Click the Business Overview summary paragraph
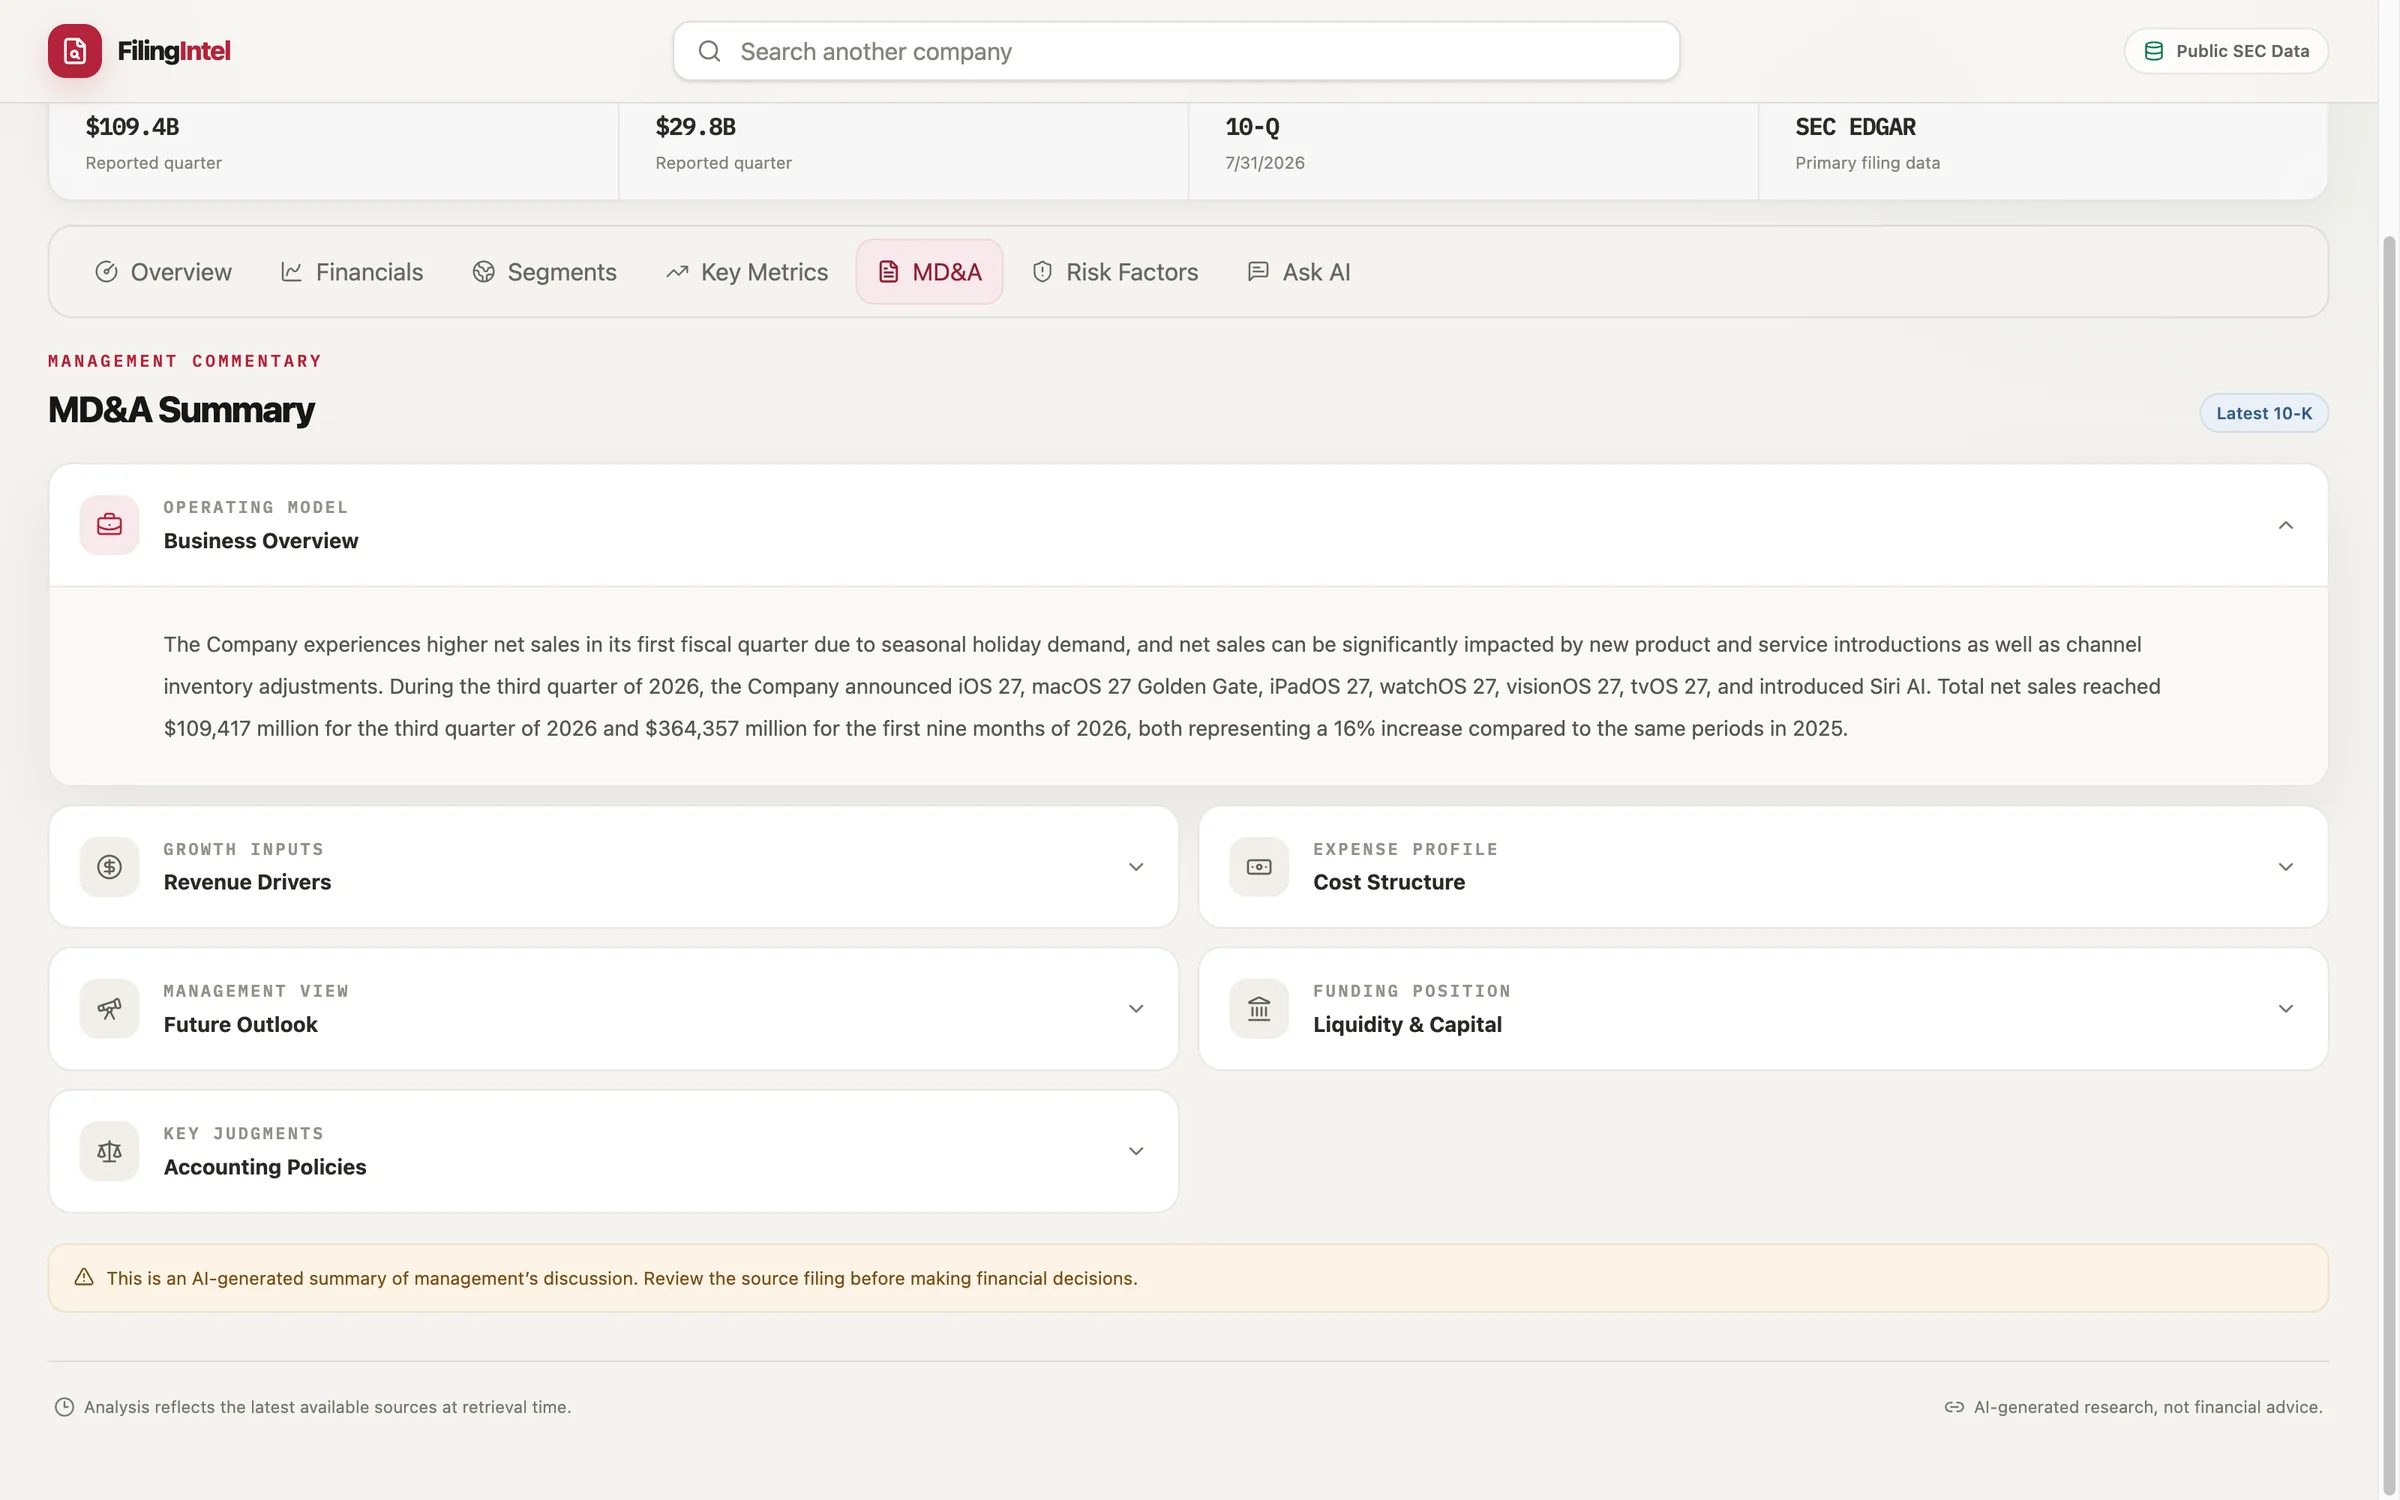This screenshot has width=2400, height=1500. pyautogui.click(x=1162, y=686)
